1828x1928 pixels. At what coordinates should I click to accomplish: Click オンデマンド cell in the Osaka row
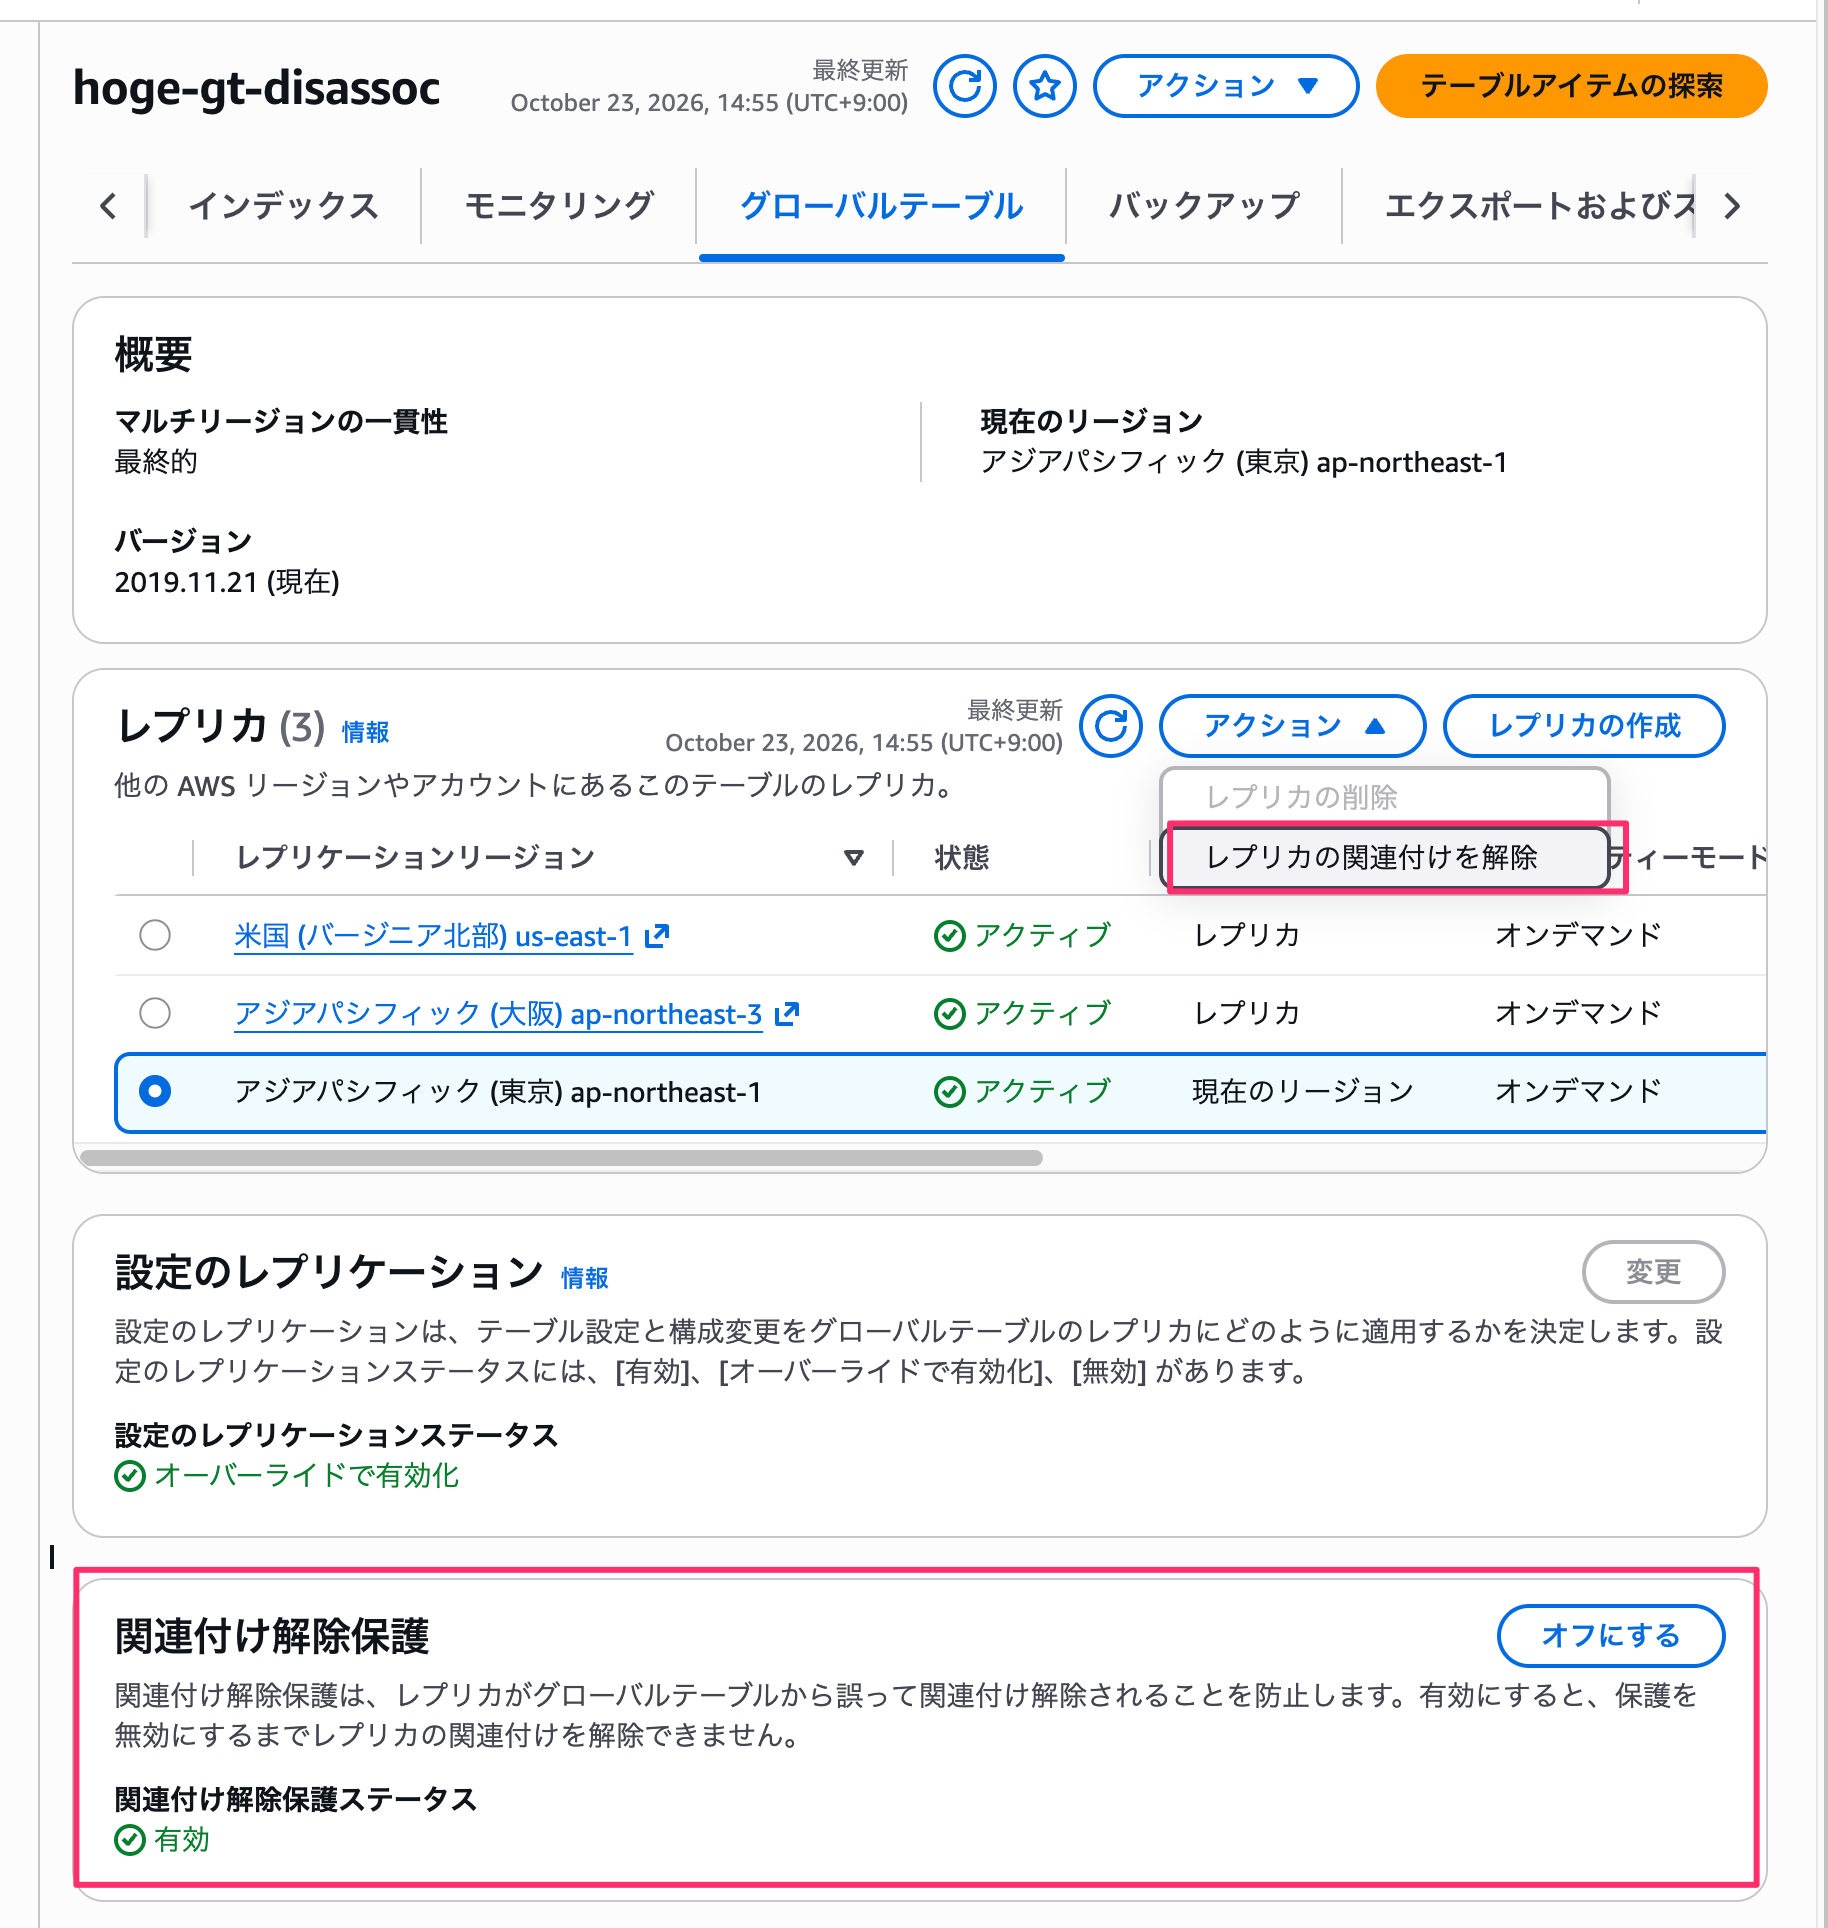[1578, 1014]
